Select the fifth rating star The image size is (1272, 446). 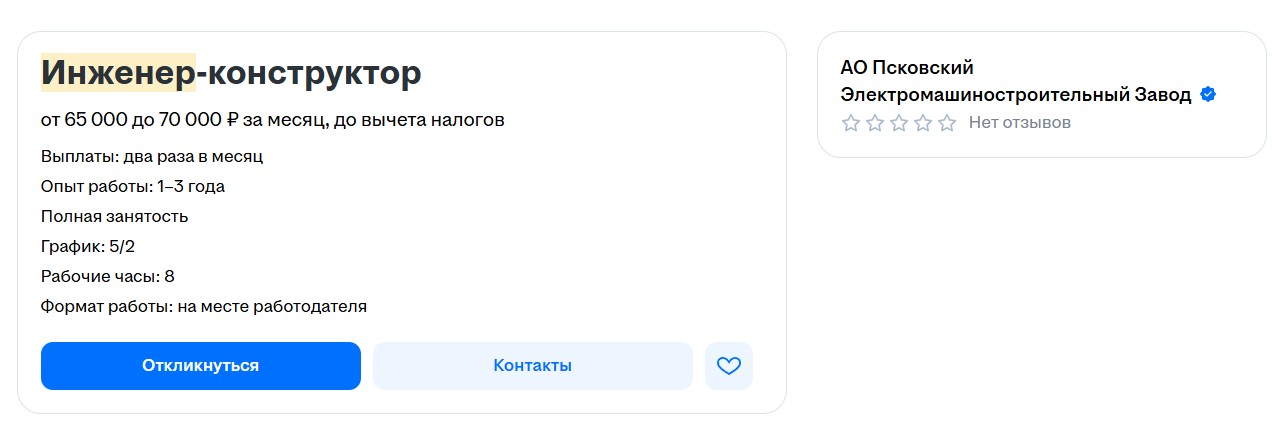point(947,123)
